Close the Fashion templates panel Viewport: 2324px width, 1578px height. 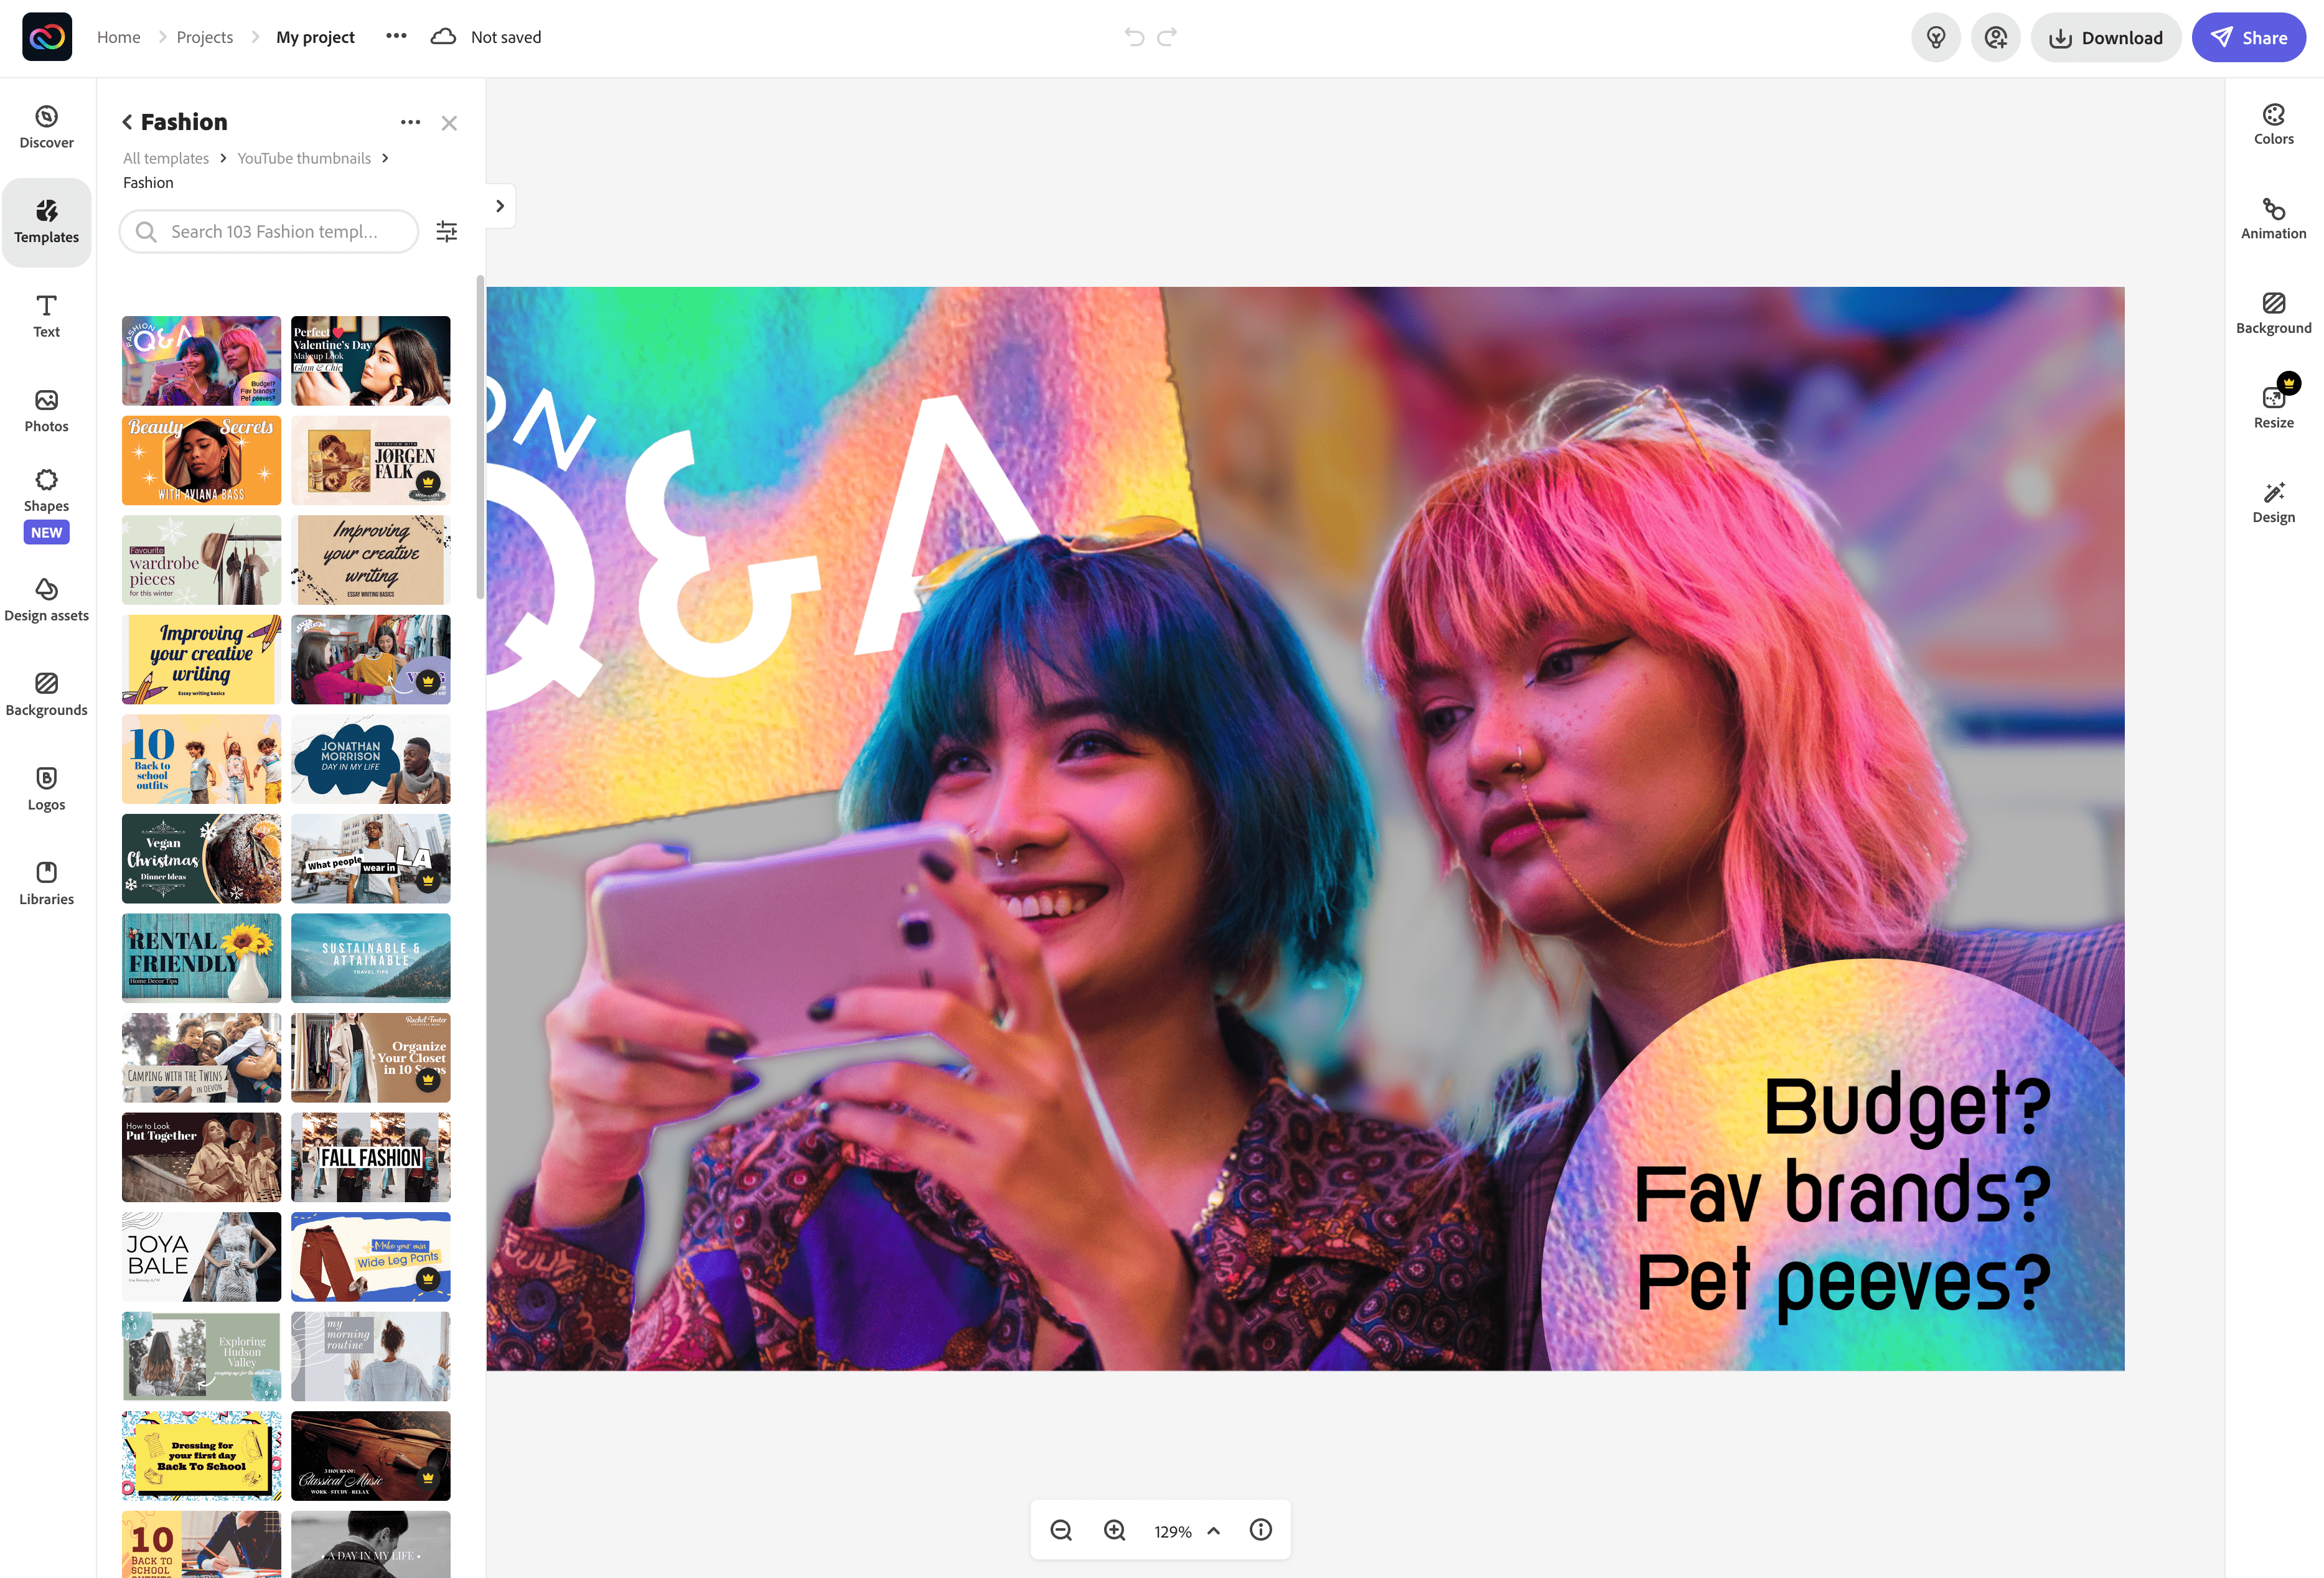click(449, 123)
